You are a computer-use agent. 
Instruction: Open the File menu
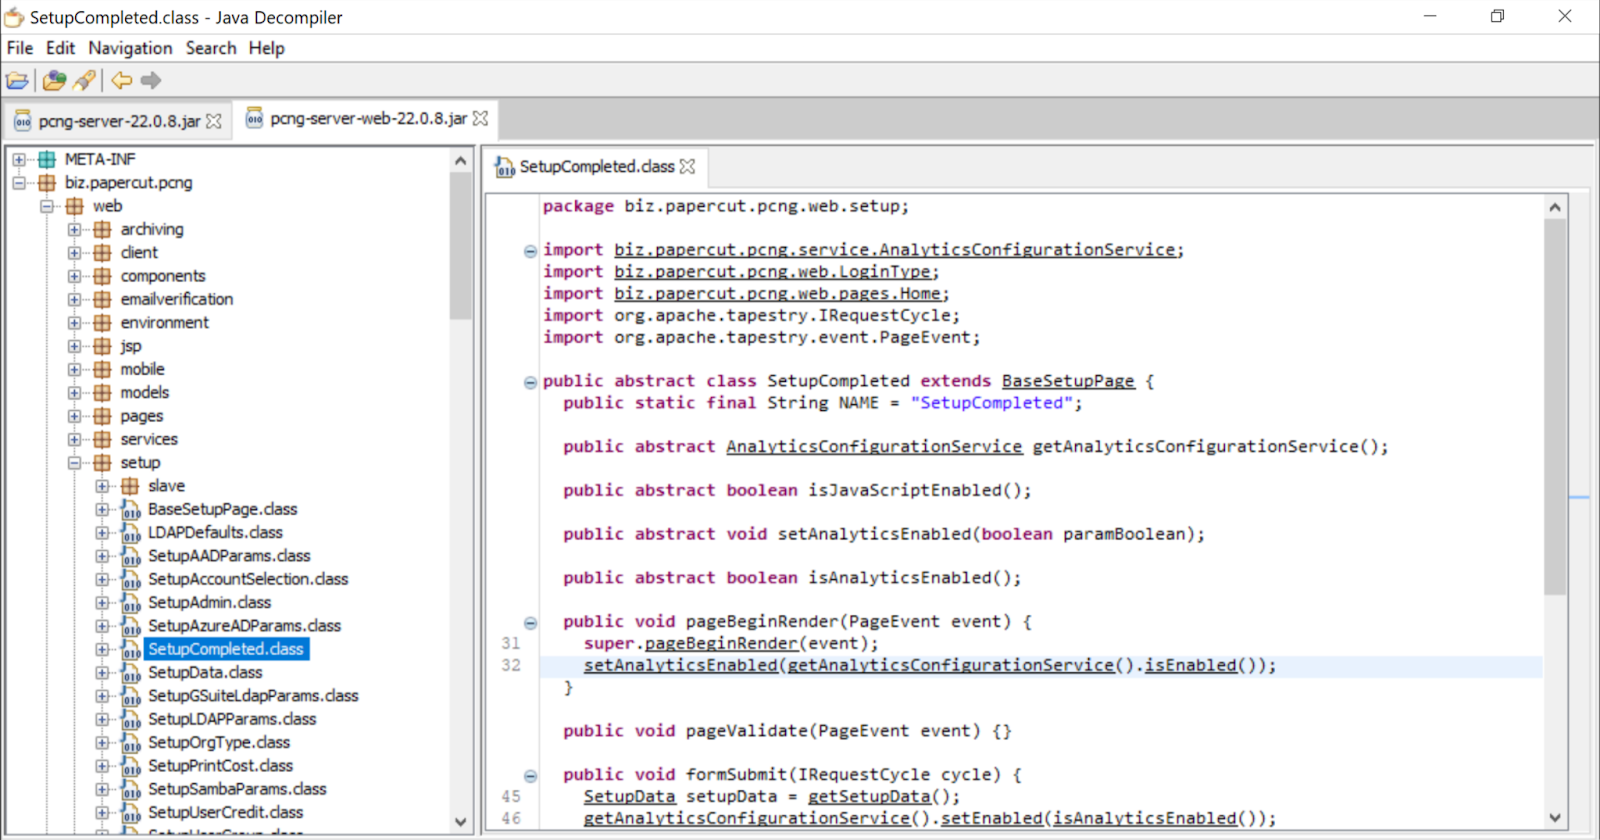point(20,48)
